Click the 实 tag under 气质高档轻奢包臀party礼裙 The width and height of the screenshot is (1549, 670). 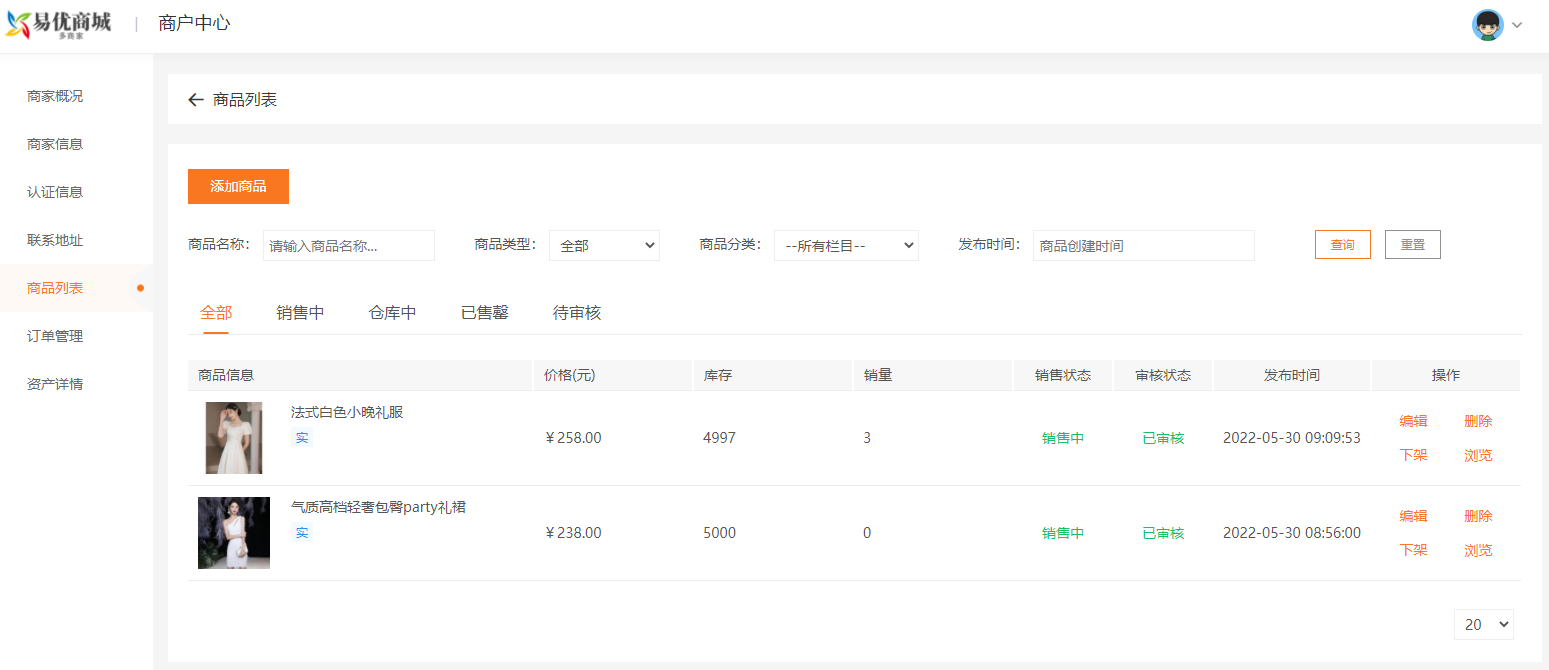pyautogui.click(x=302, y=533)
